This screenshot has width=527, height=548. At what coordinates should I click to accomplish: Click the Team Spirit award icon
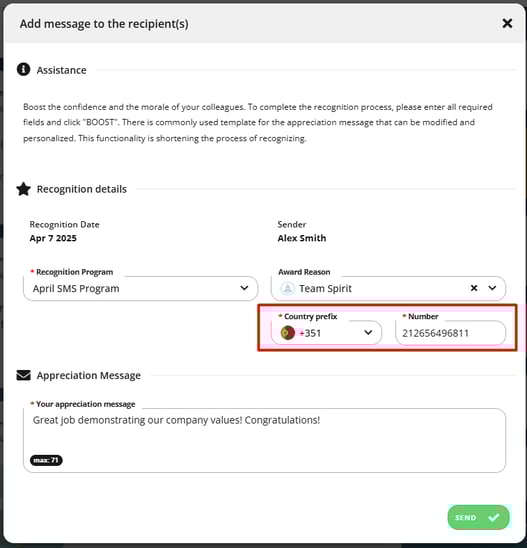point(288,288)
